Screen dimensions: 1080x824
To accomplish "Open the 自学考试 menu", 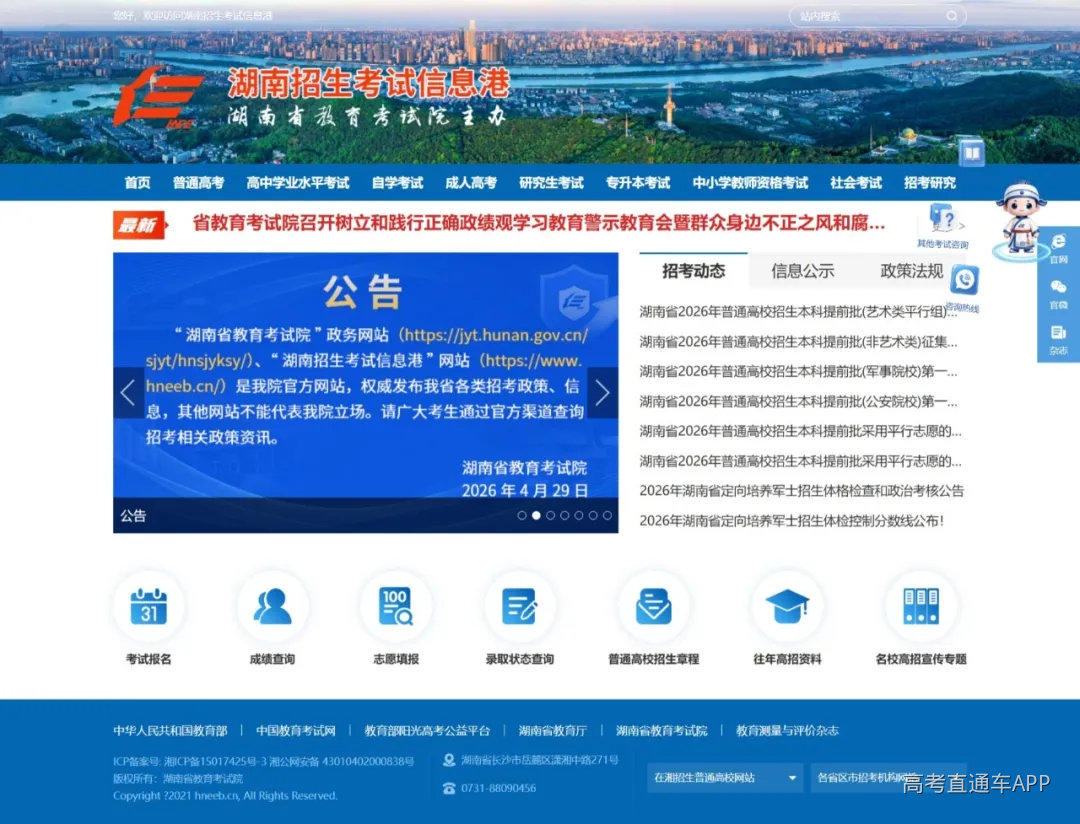I will (397, 183).
